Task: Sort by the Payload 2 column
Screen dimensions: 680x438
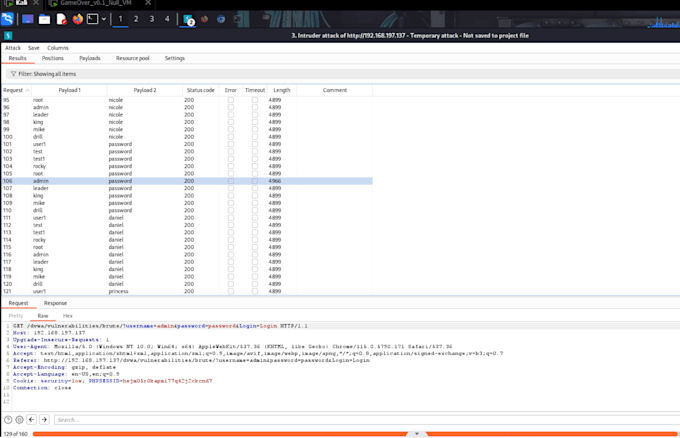Action: click(145, 90)
